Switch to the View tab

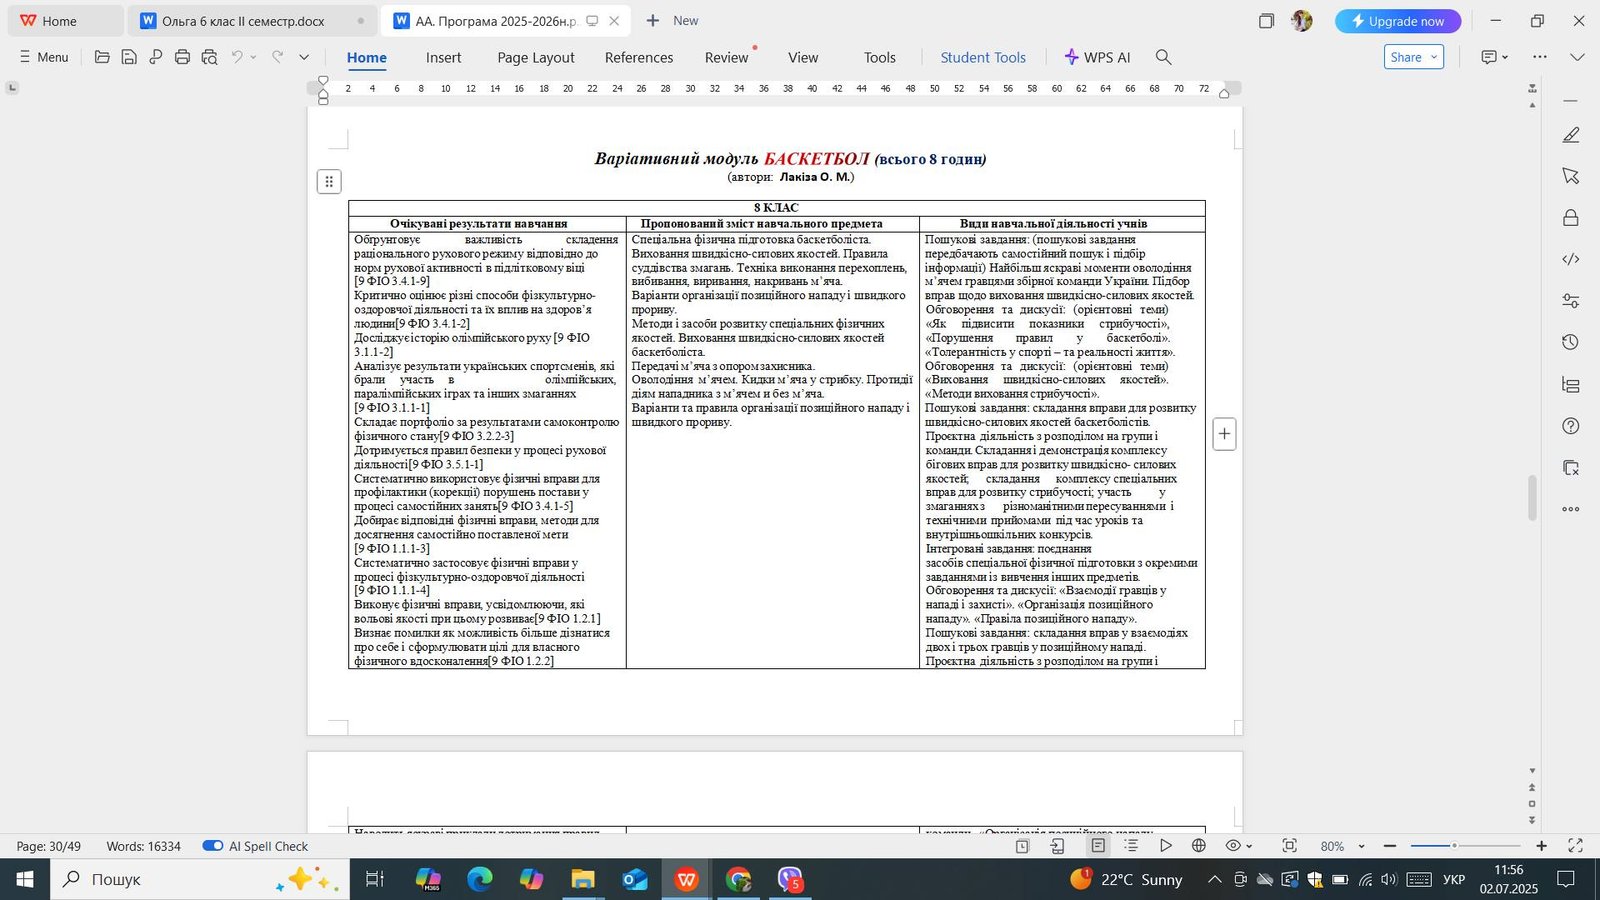[x=803, y=57]
